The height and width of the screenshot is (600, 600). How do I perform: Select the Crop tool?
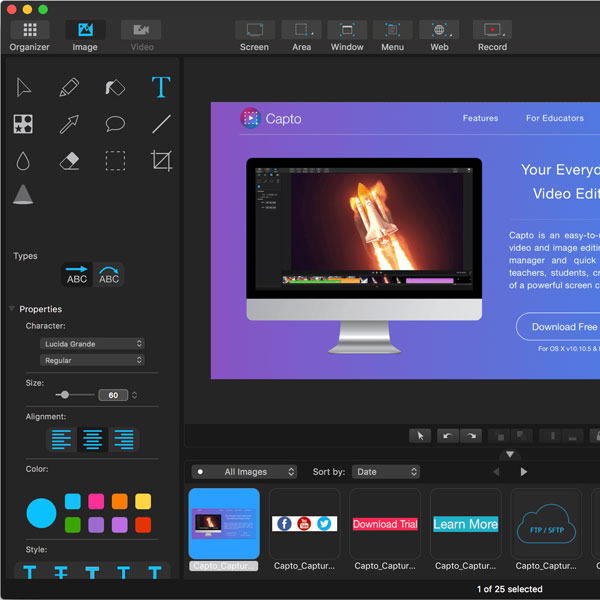pos(161,161)
